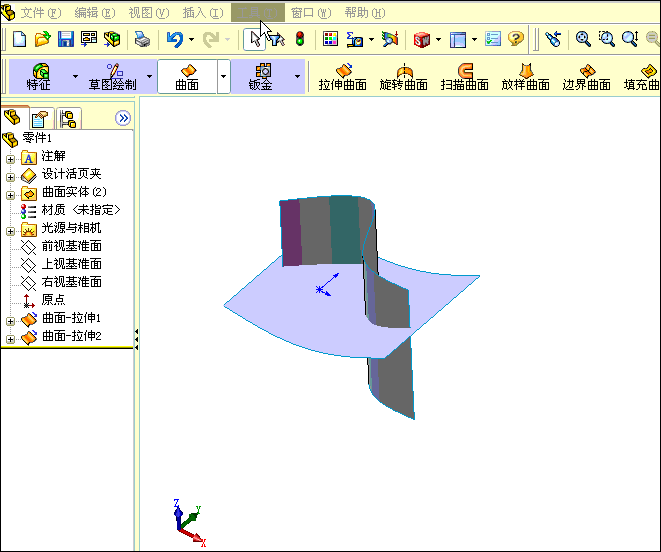
Task: Click the Previous View icon
Action: pos(553,39)
